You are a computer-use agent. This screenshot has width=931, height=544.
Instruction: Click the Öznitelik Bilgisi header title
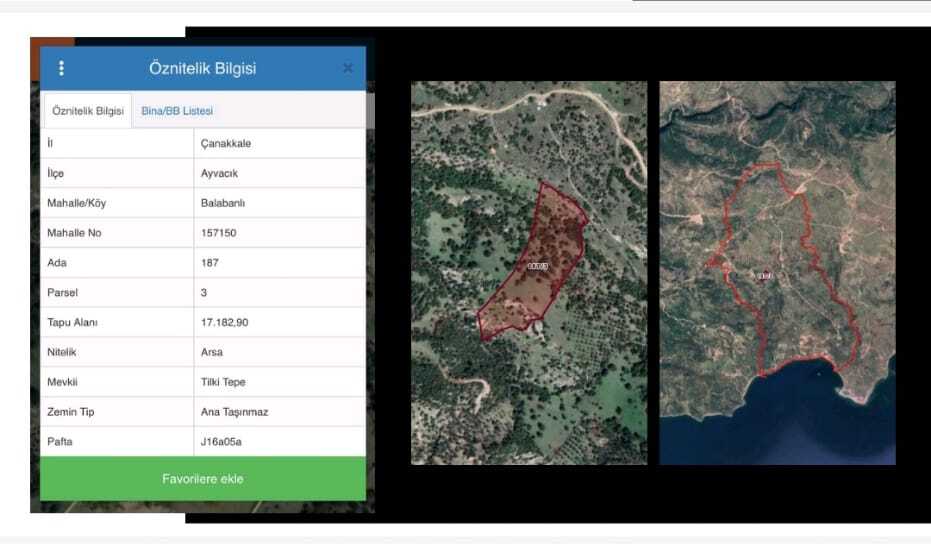[x=202, y=68]
